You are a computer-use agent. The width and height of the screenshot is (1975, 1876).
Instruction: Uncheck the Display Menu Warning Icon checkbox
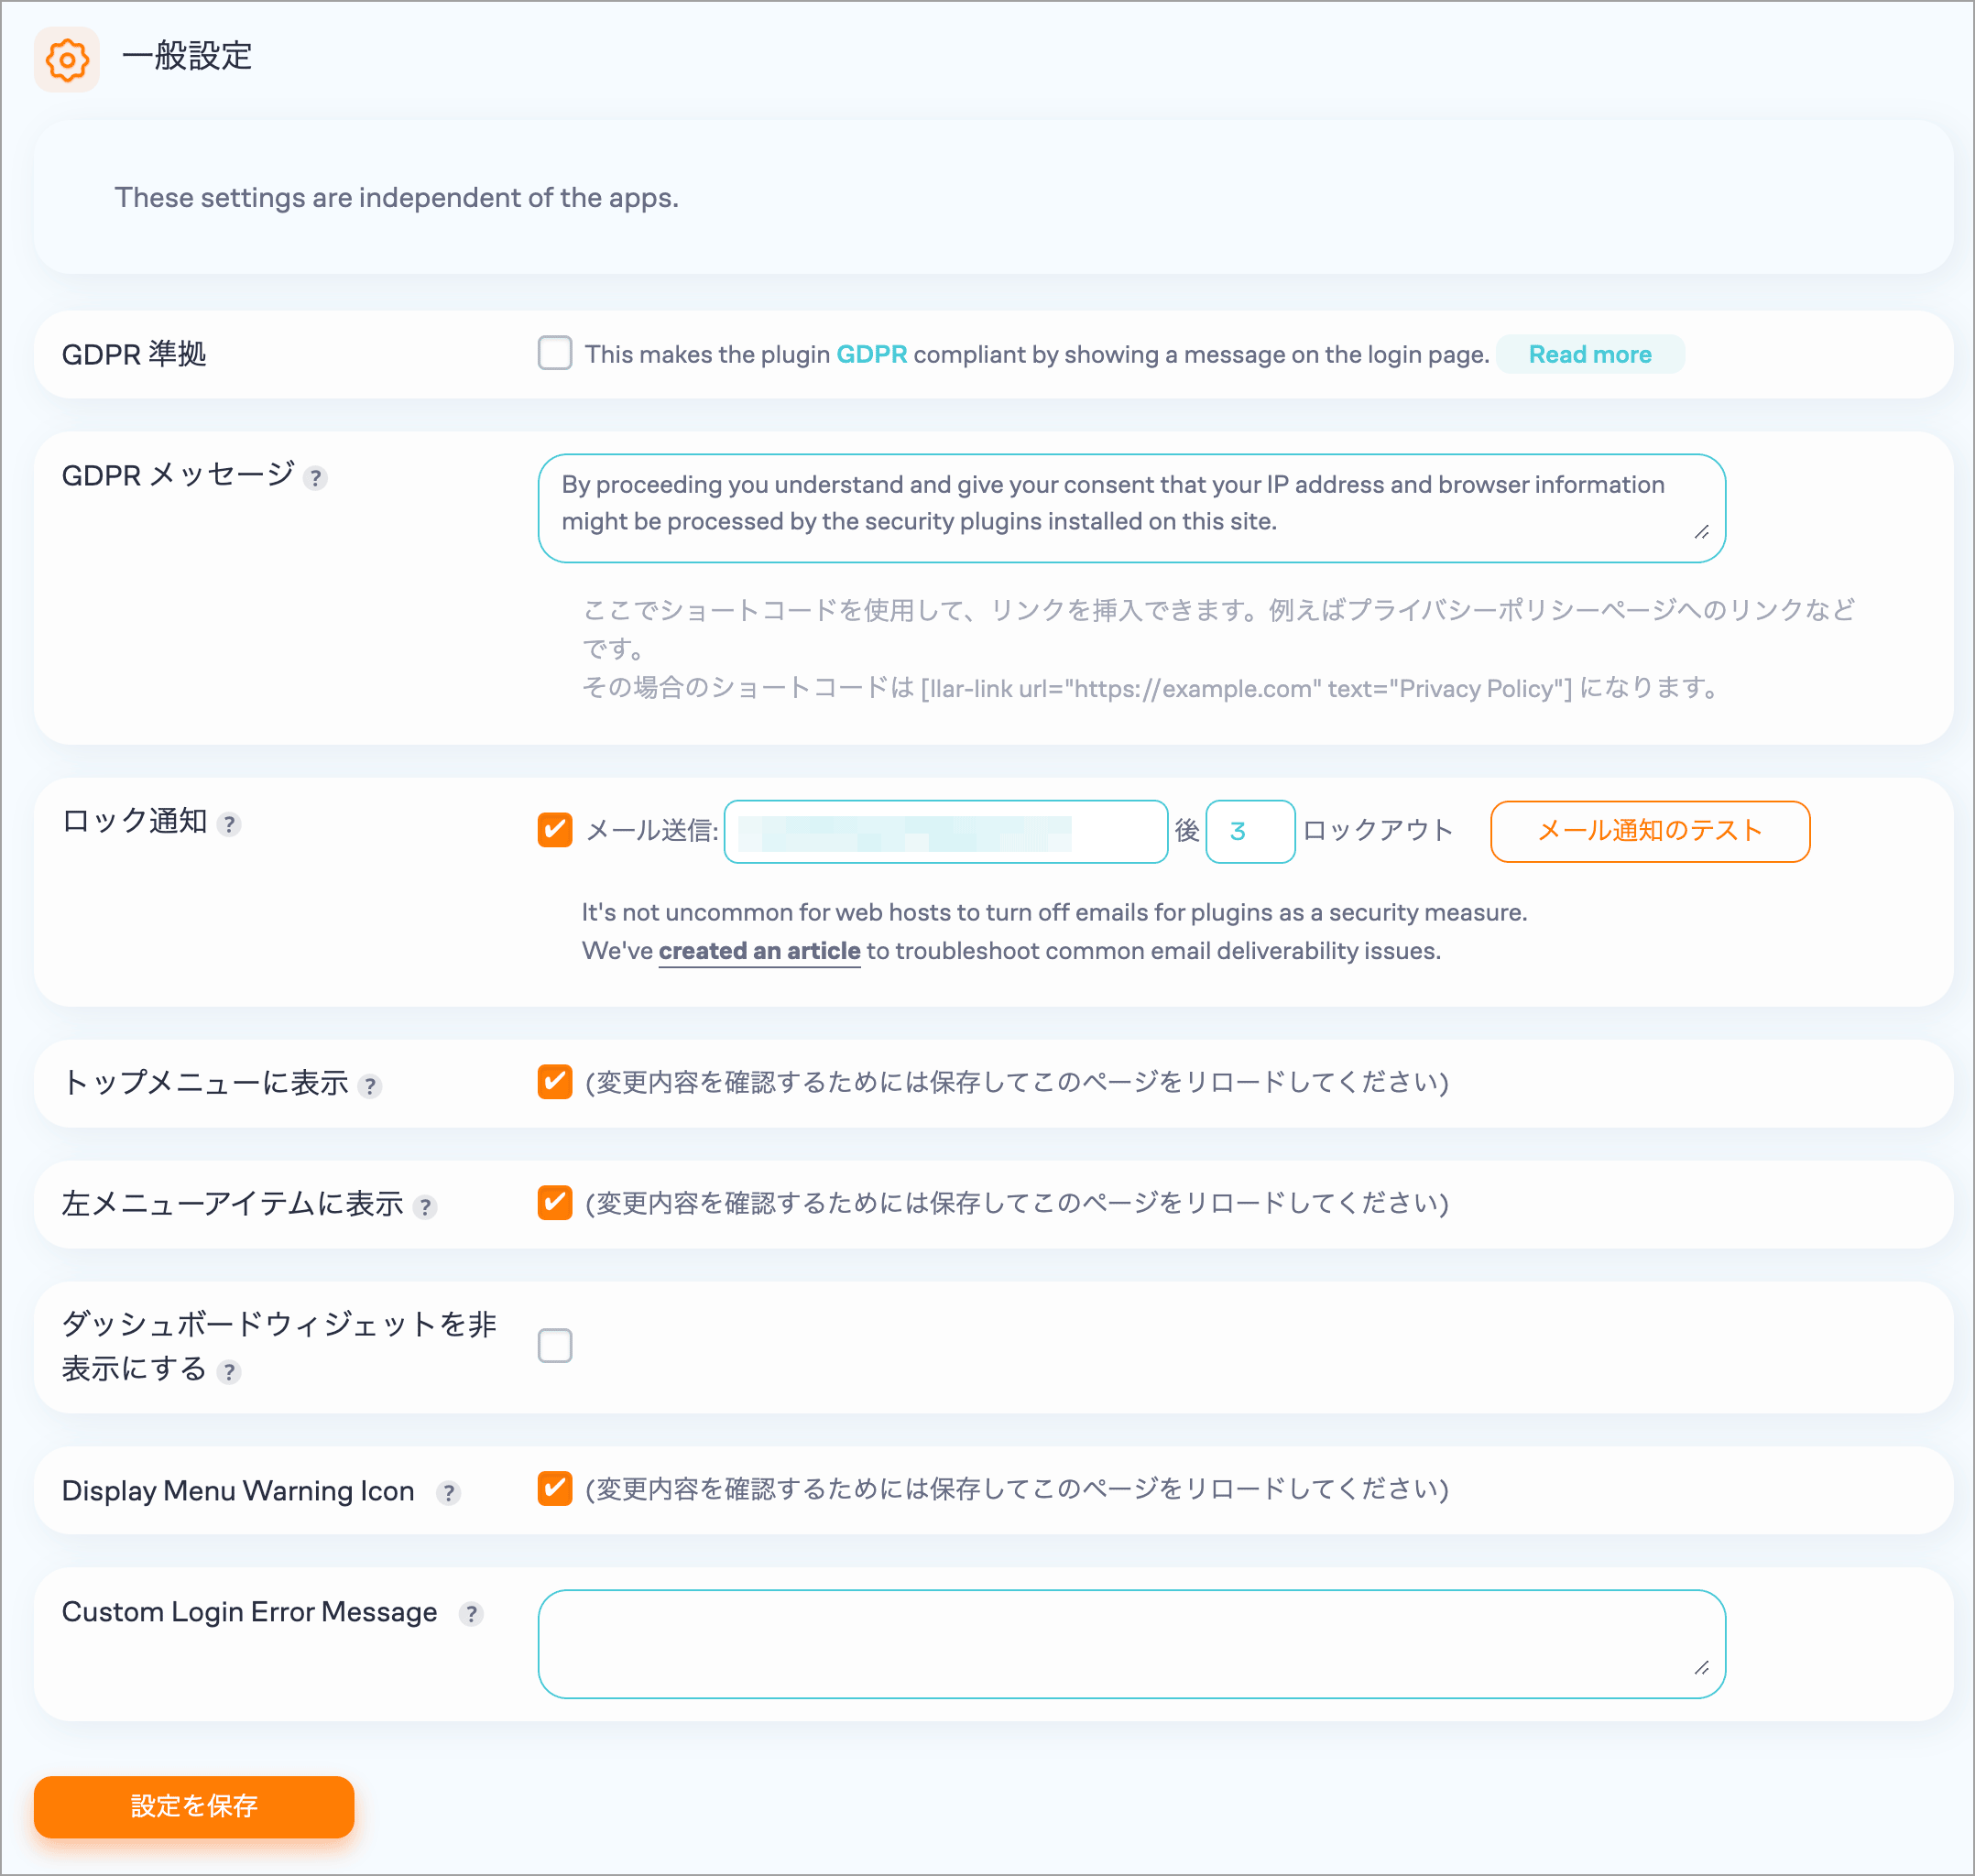pos(555,1489)
